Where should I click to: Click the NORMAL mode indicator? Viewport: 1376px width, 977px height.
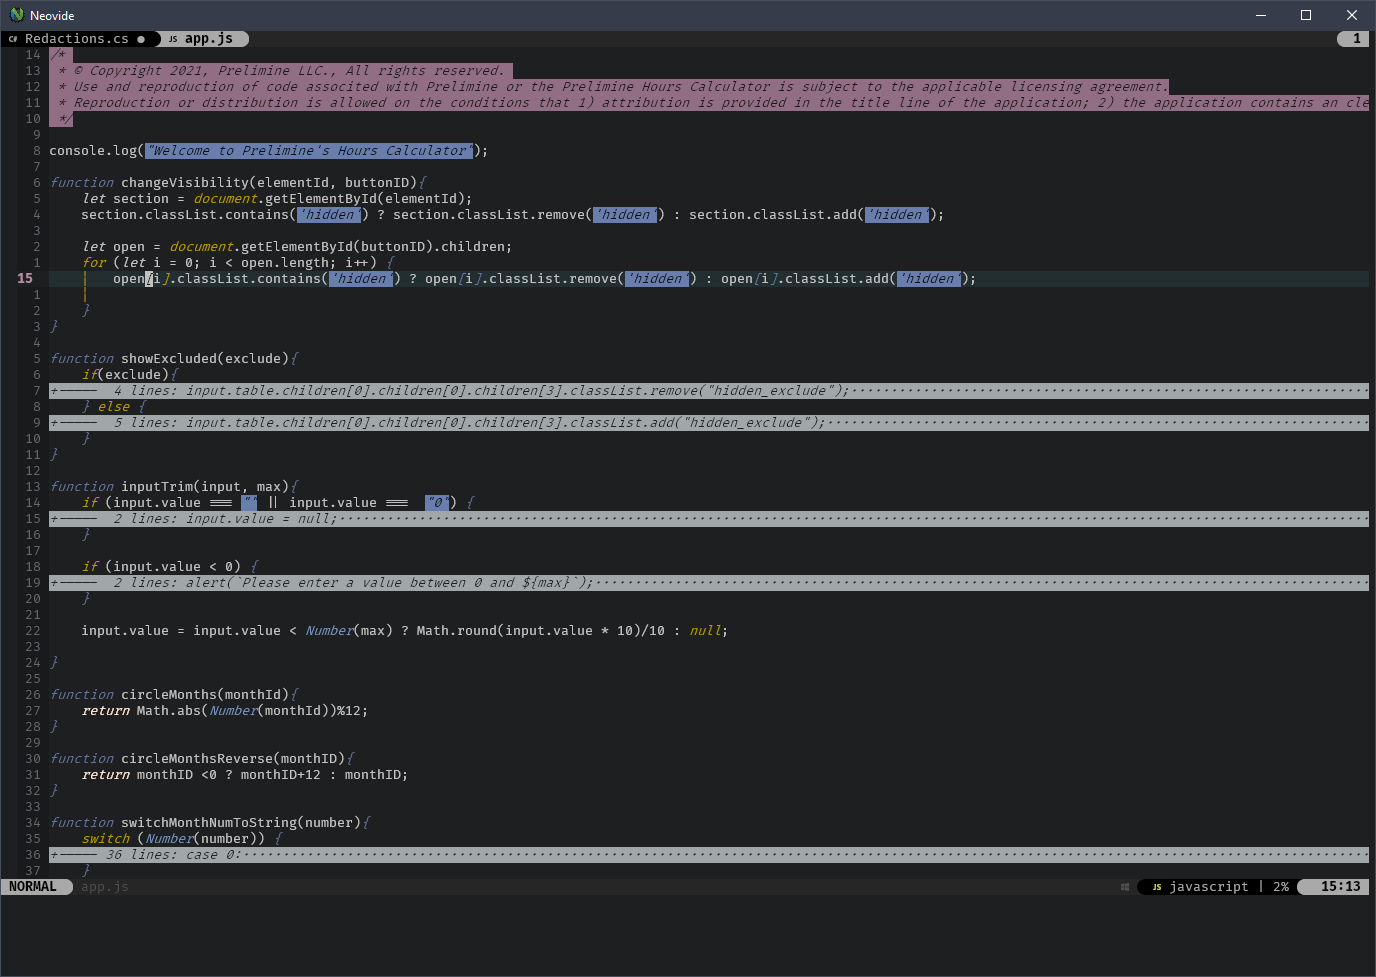pyautogui.click(x=33, y=887)
